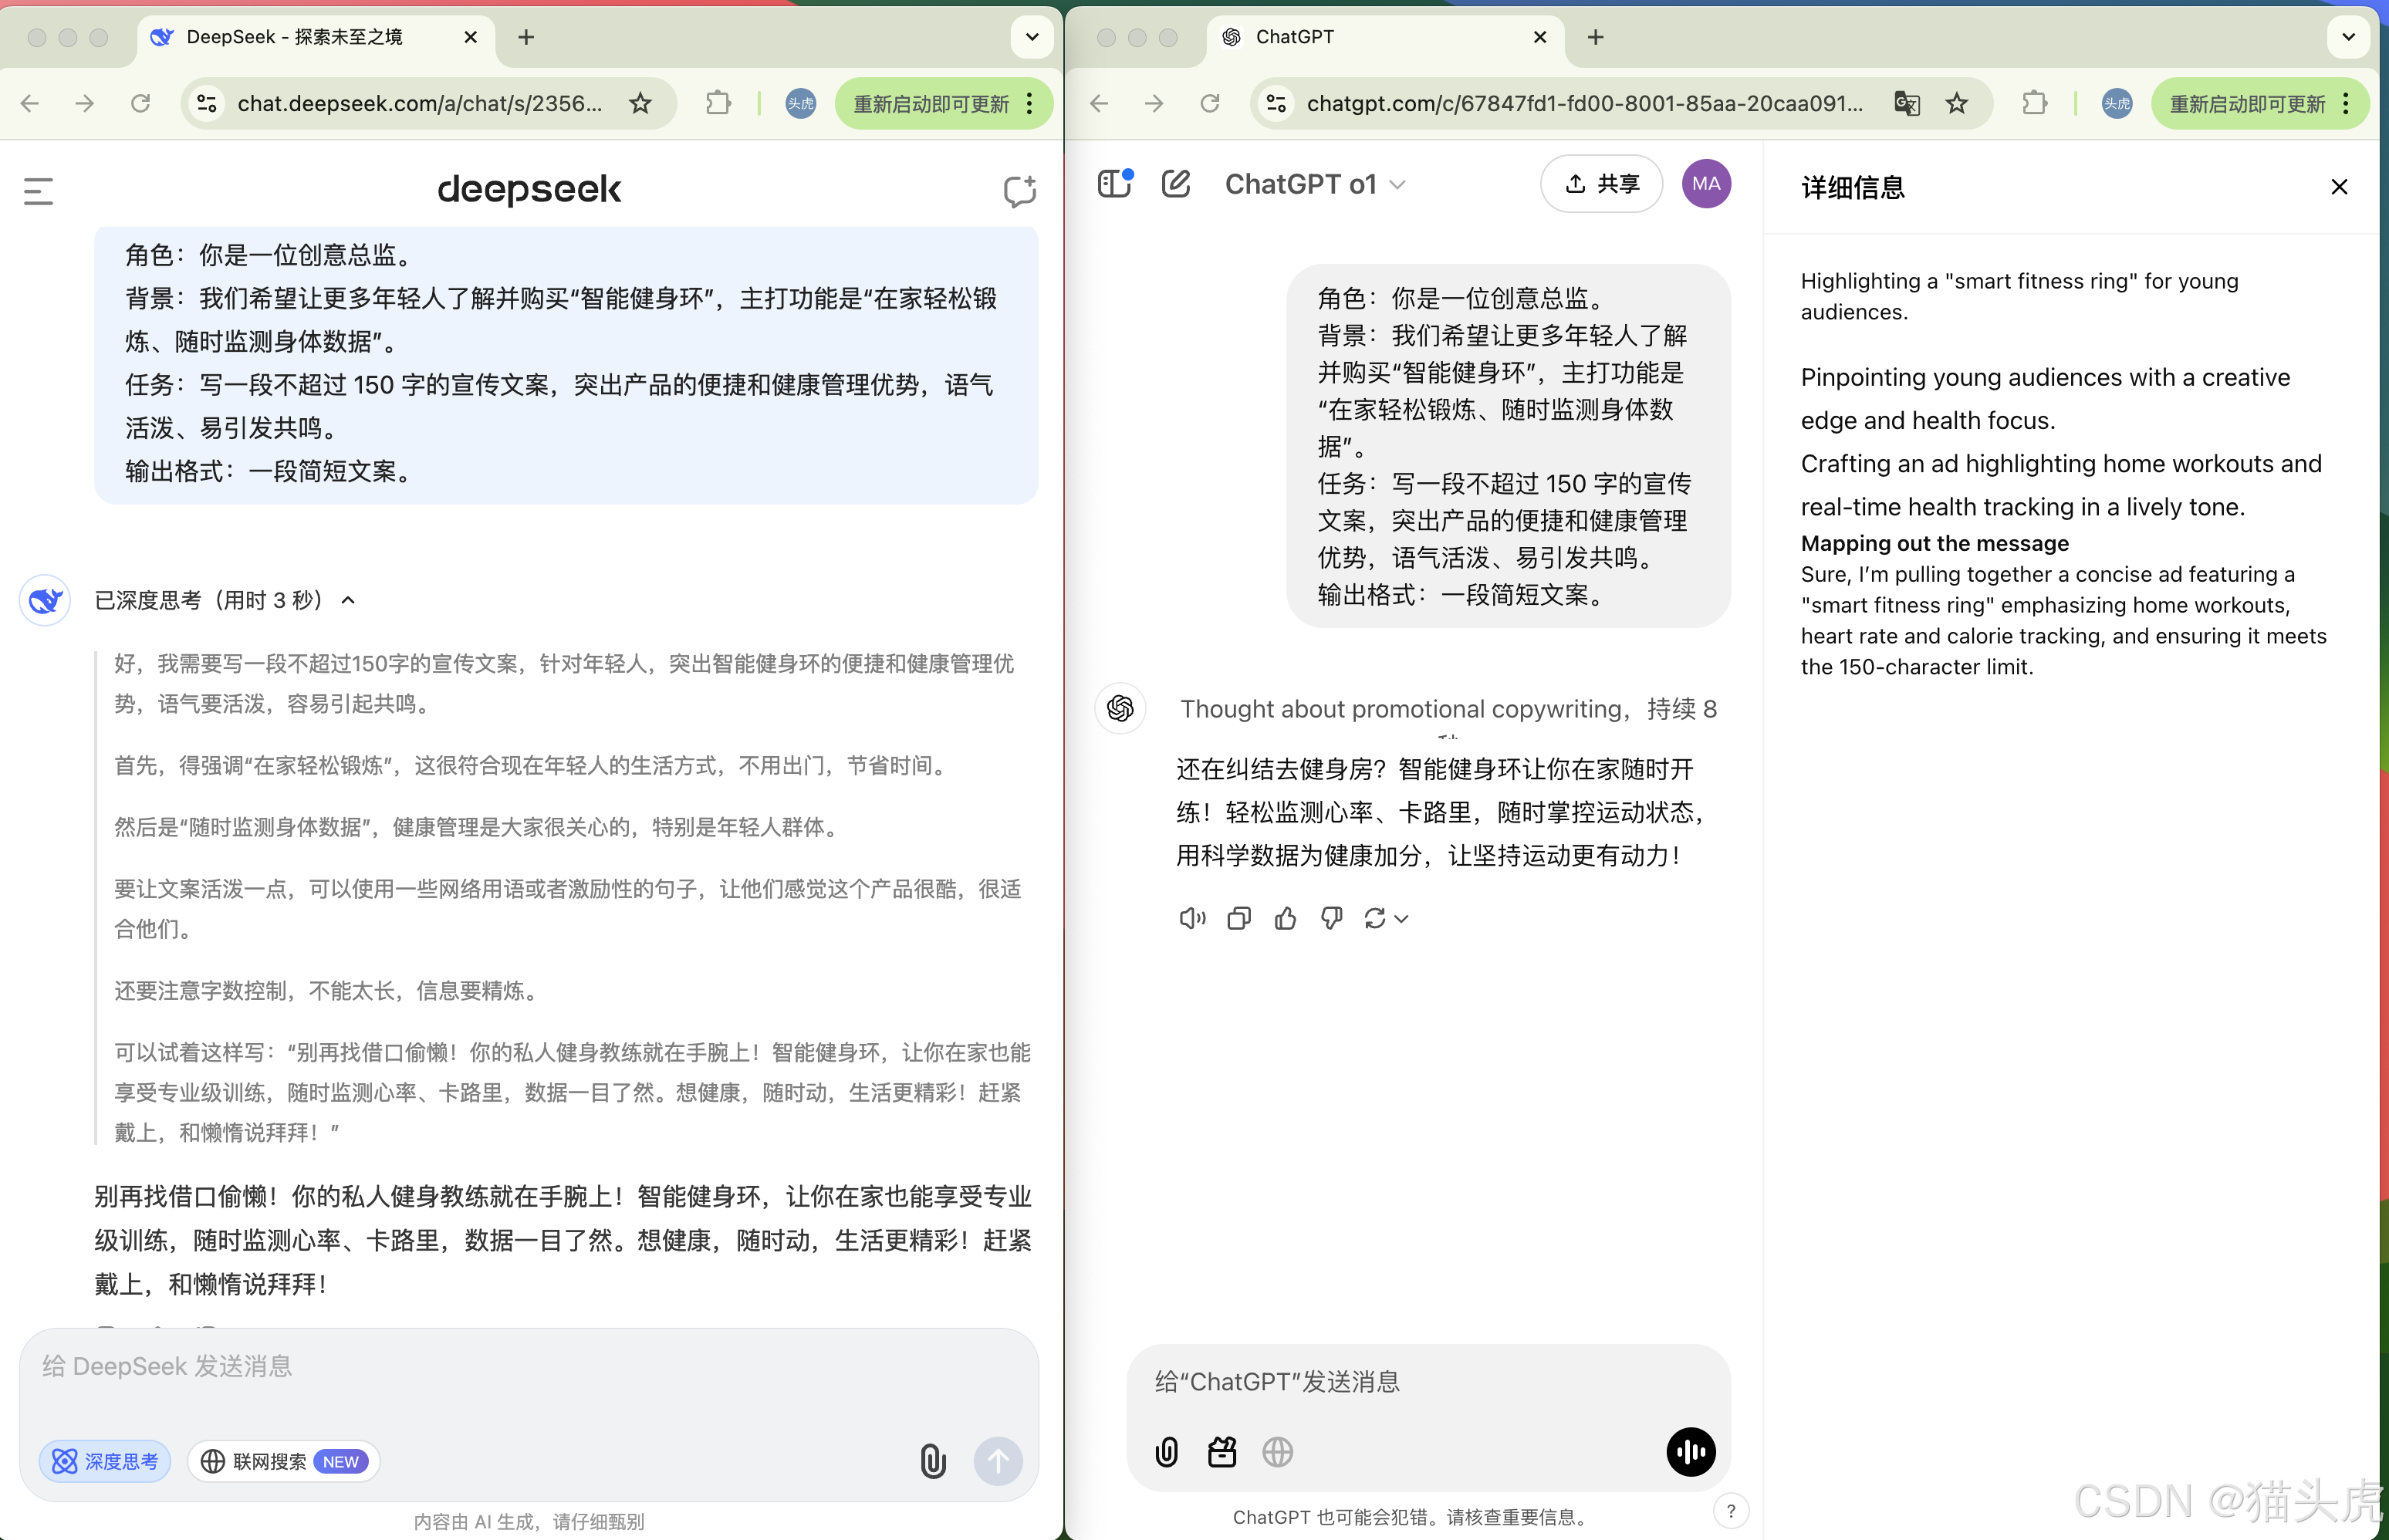Start a new ChatGPT chat via pencil icon
Viewport: 2389px width, 1540px height.
1176,183
